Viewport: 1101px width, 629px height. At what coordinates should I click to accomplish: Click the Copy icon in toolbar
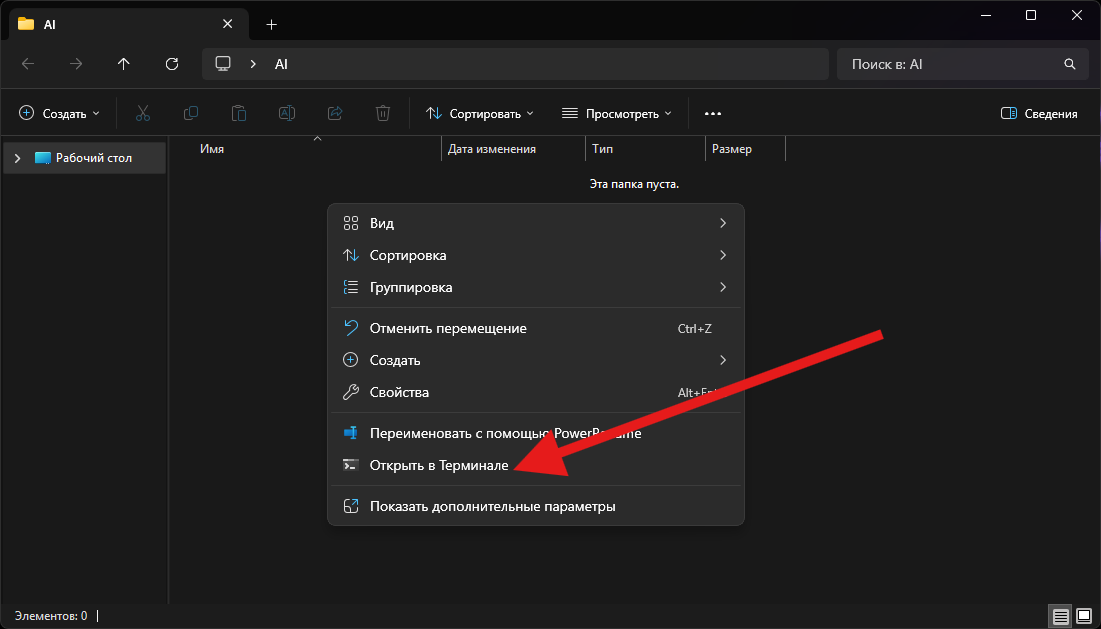click(190, 113)
